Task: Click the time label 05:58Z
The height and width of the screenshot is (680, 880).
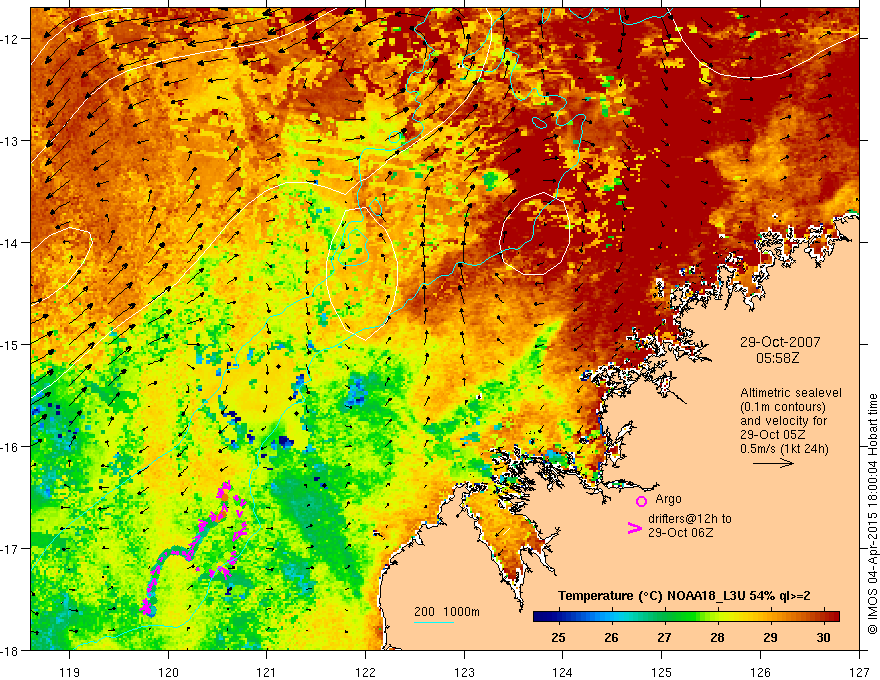Action: [x=777, y=358]
